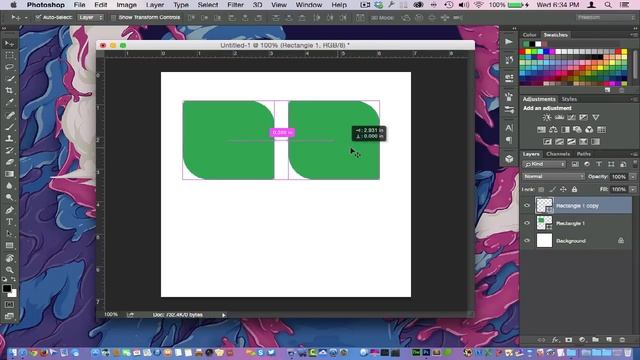Open the 3D panel cube icon

[x=509, y=159]
